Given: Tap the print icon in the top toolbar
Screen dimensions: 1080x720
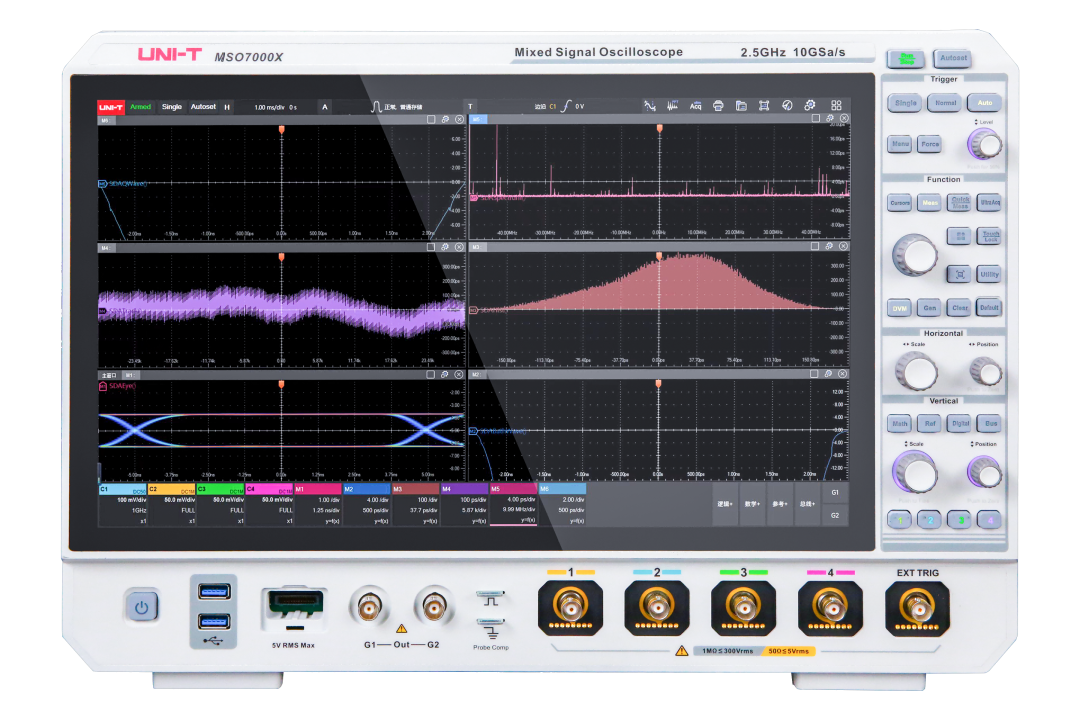Looking at the screenshot, I should (x=718, y=105).
